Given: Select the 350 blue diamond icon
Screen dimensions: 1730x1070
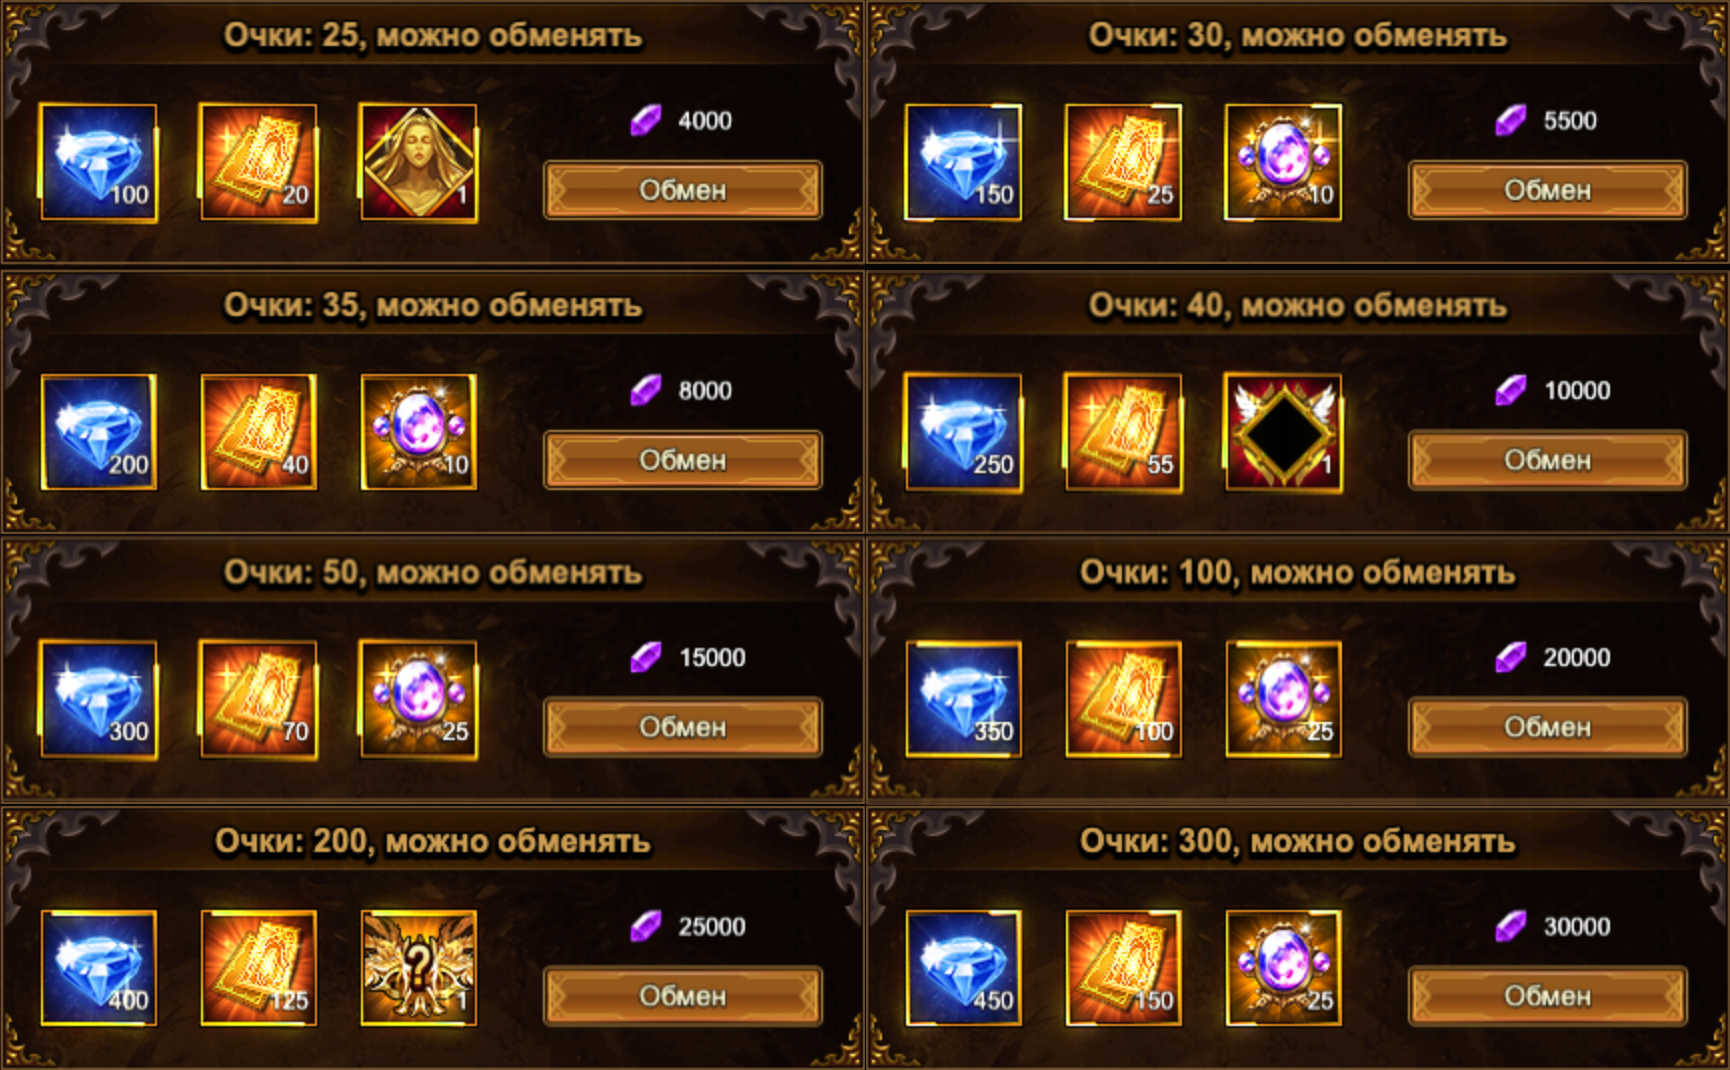Looking at the screenshot, I should 963,700.
